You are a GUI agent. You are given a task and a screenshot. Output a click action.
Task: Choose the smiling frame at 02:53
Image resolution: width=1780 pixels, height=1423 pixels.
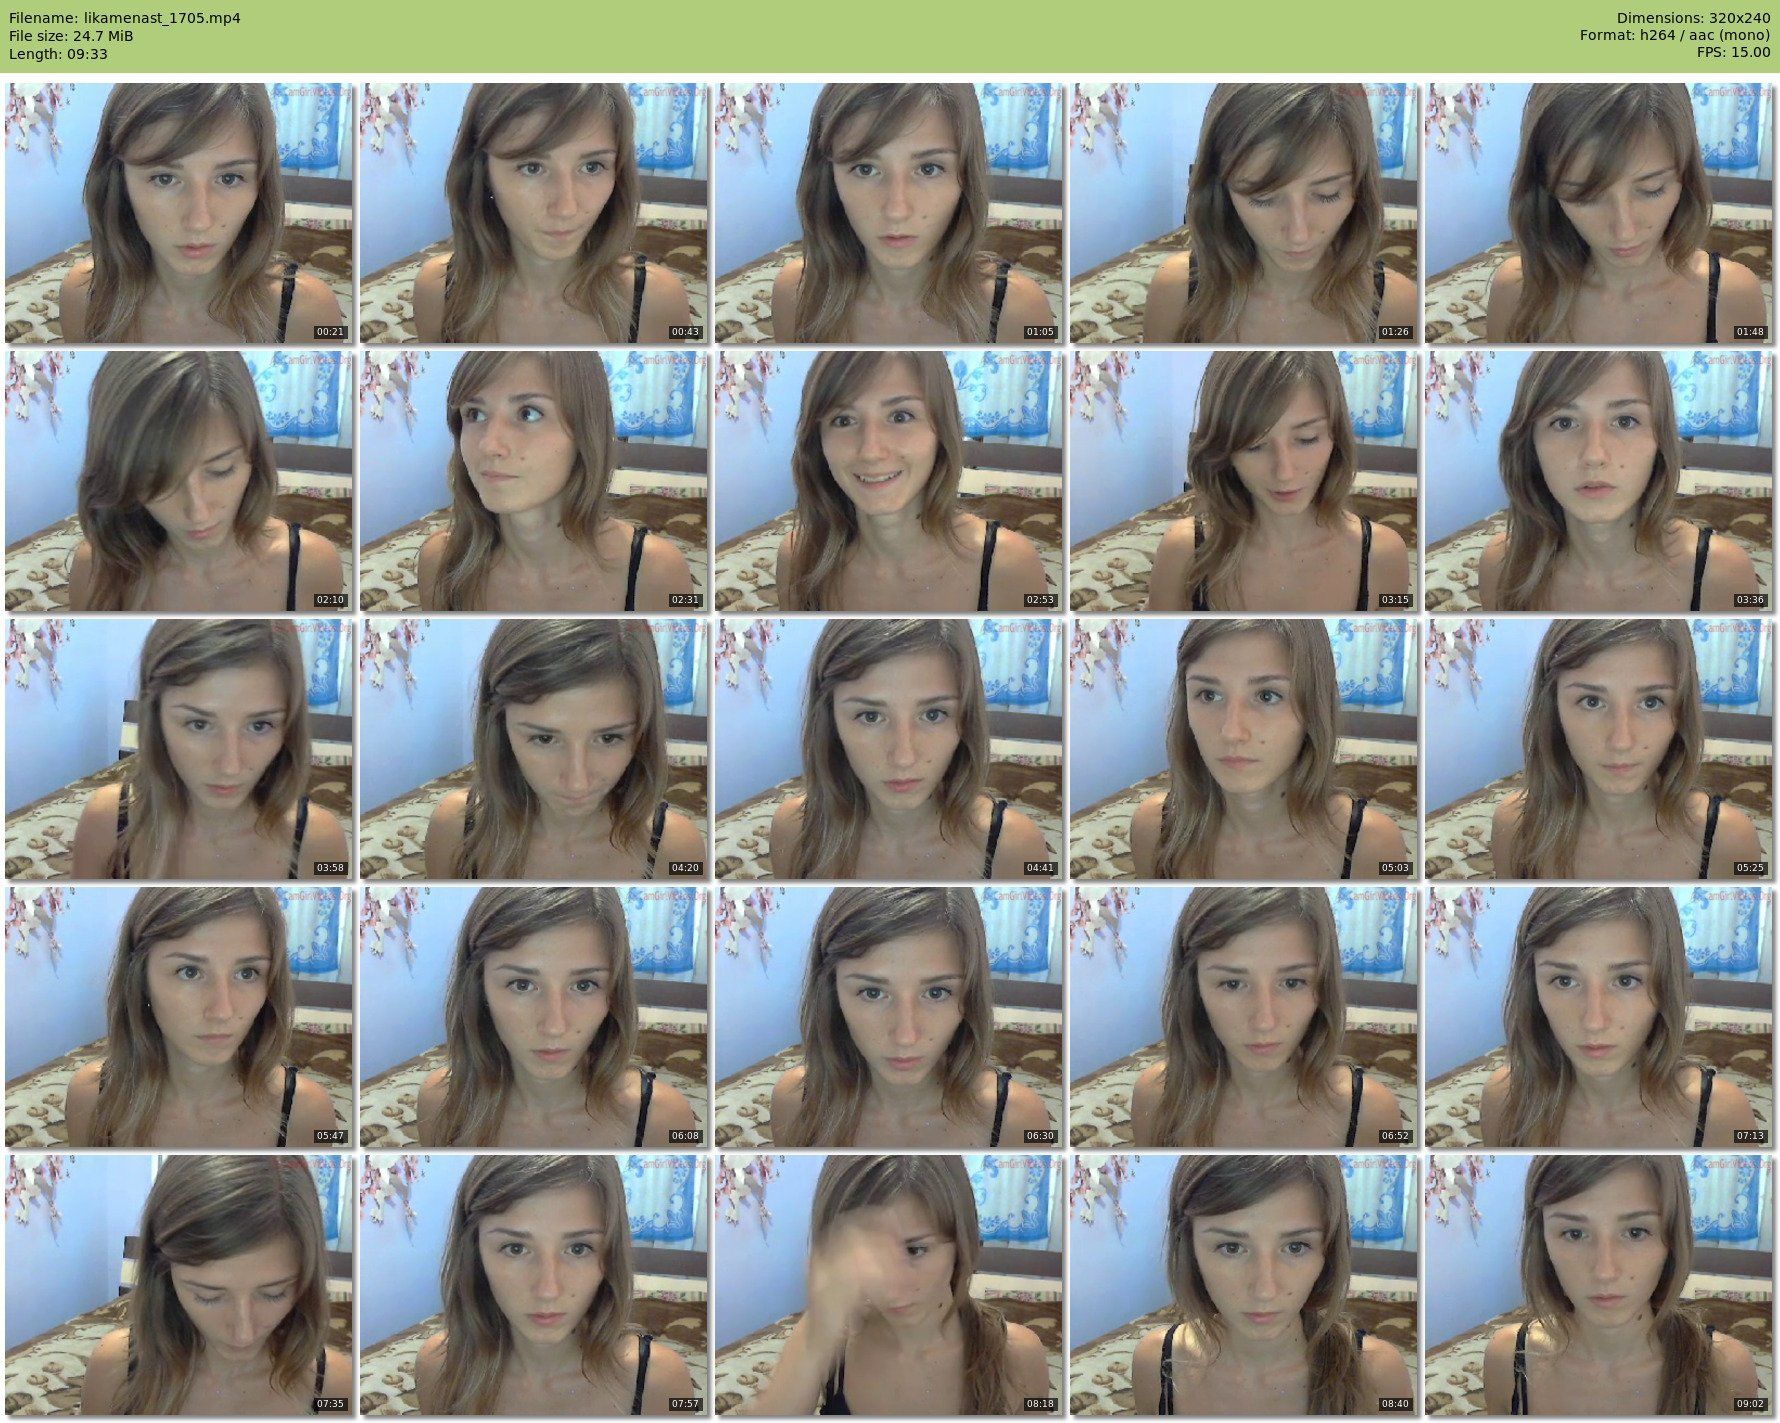[888, 481]
